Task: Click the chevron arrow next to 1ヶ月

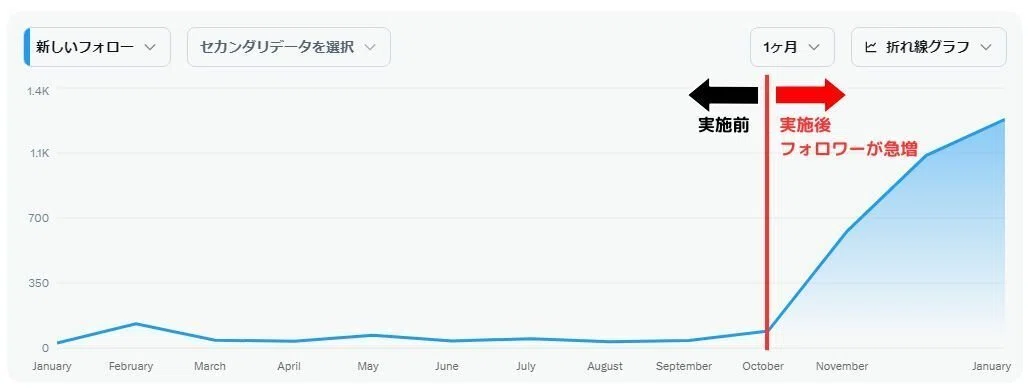Action: tap(813, 47)
